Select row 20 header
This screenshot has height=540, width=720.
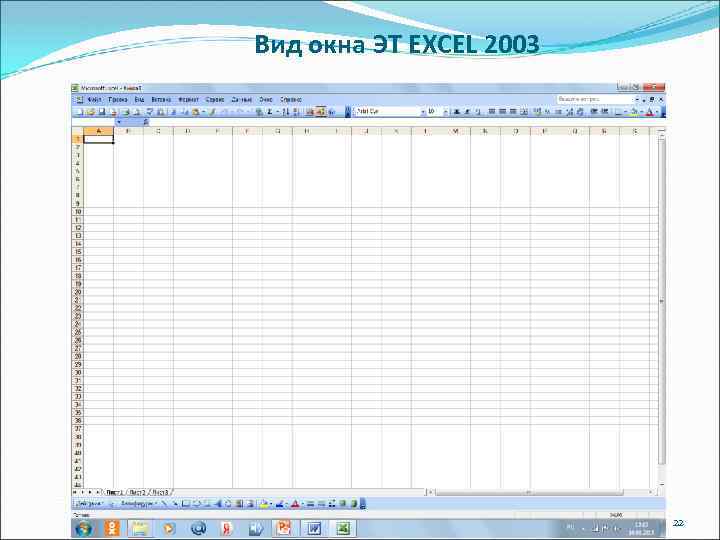click(78, 292)
